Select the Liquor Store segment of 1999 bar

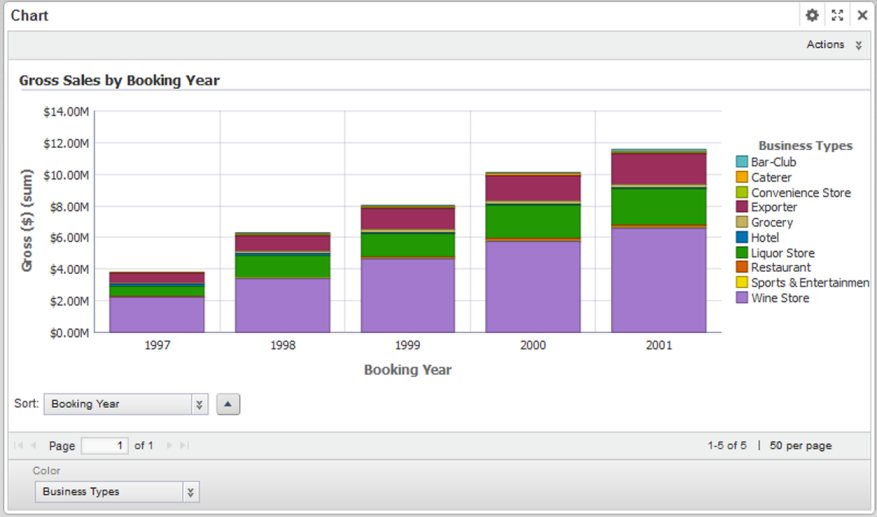tap(408, 245)
